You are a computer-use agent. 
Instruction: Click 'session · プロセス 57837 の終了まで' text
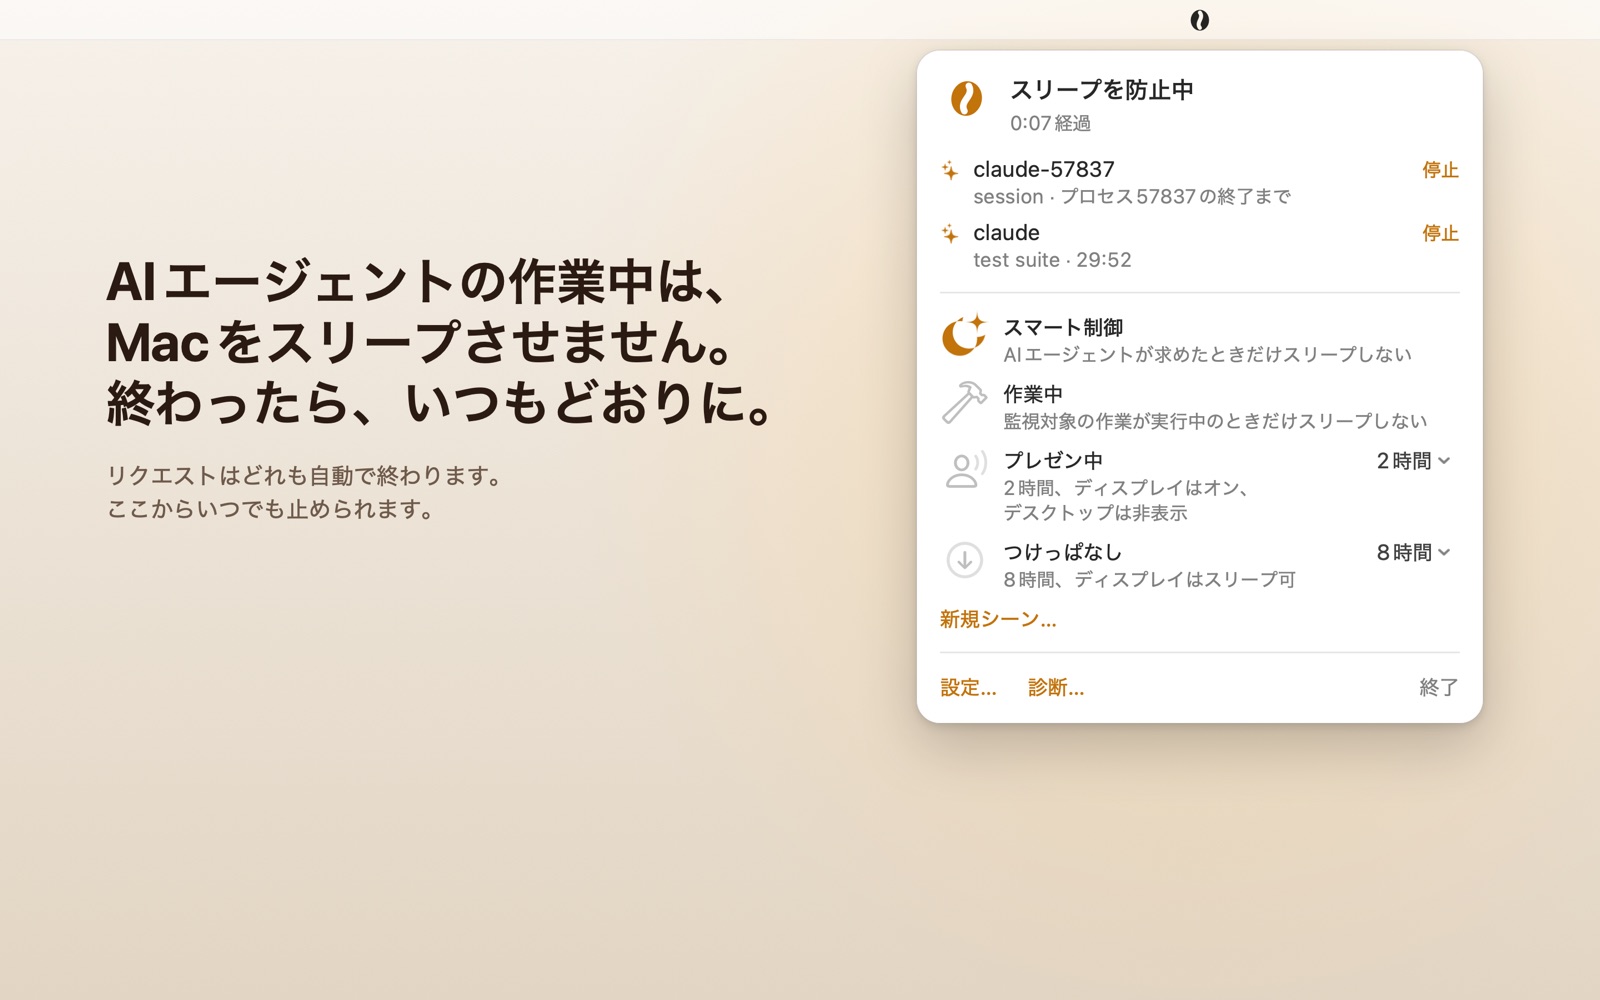click(x=1132, y=197)
